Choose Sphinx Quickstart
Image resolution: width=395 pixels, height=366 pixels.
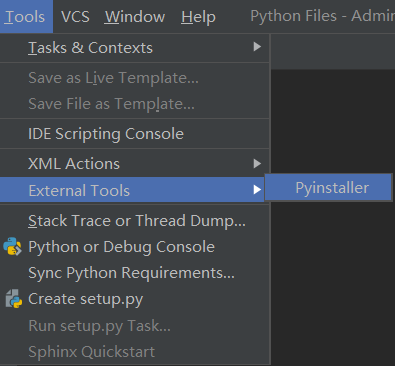tap(134, 352)
